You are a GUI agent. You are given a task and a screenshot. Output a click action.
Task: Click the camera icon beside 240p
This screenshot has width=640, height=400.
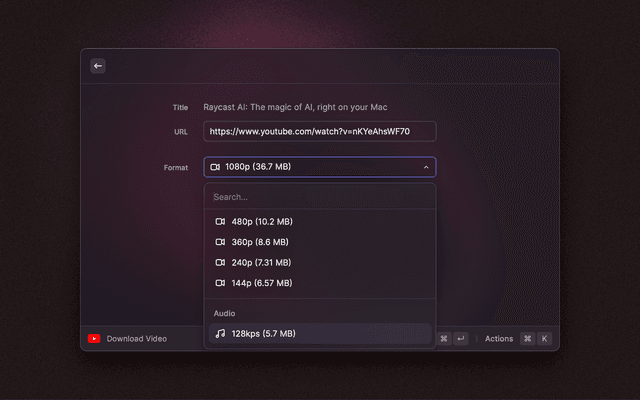(220, 262)
